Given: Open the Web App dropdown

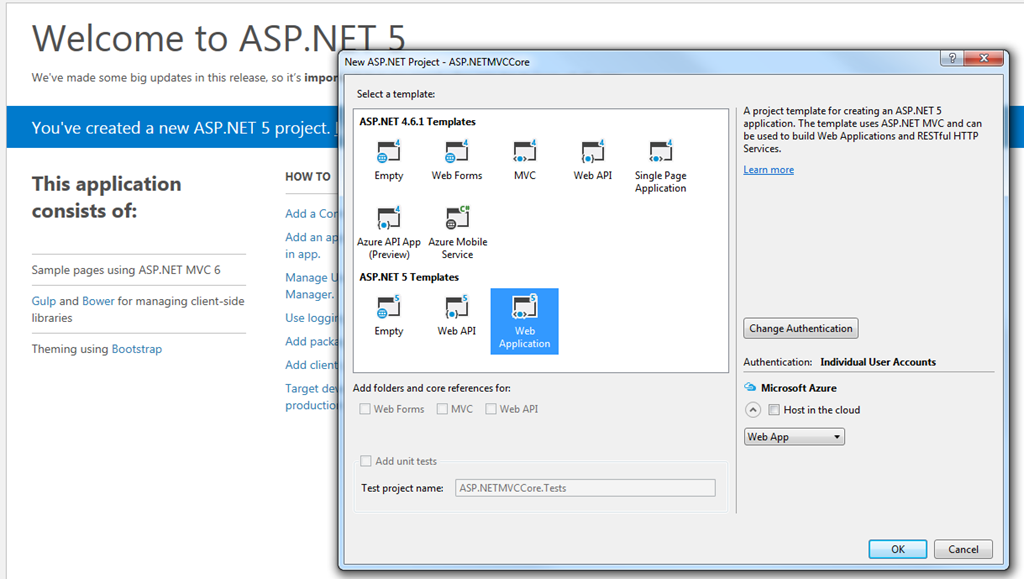Looking at the screenshot, I should click(x=794, y=437).
